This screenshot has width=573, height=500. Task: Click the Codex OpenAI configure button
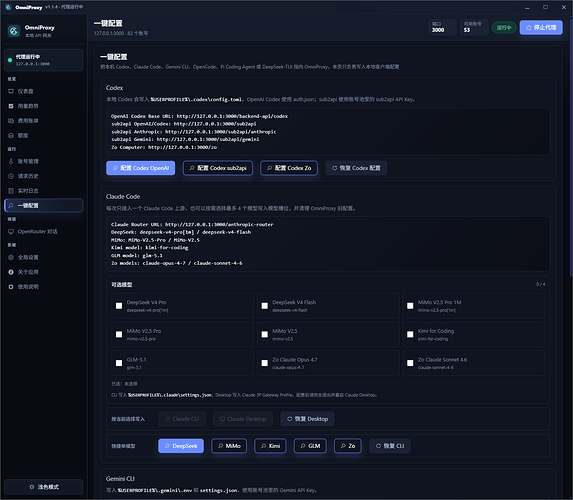141,168
